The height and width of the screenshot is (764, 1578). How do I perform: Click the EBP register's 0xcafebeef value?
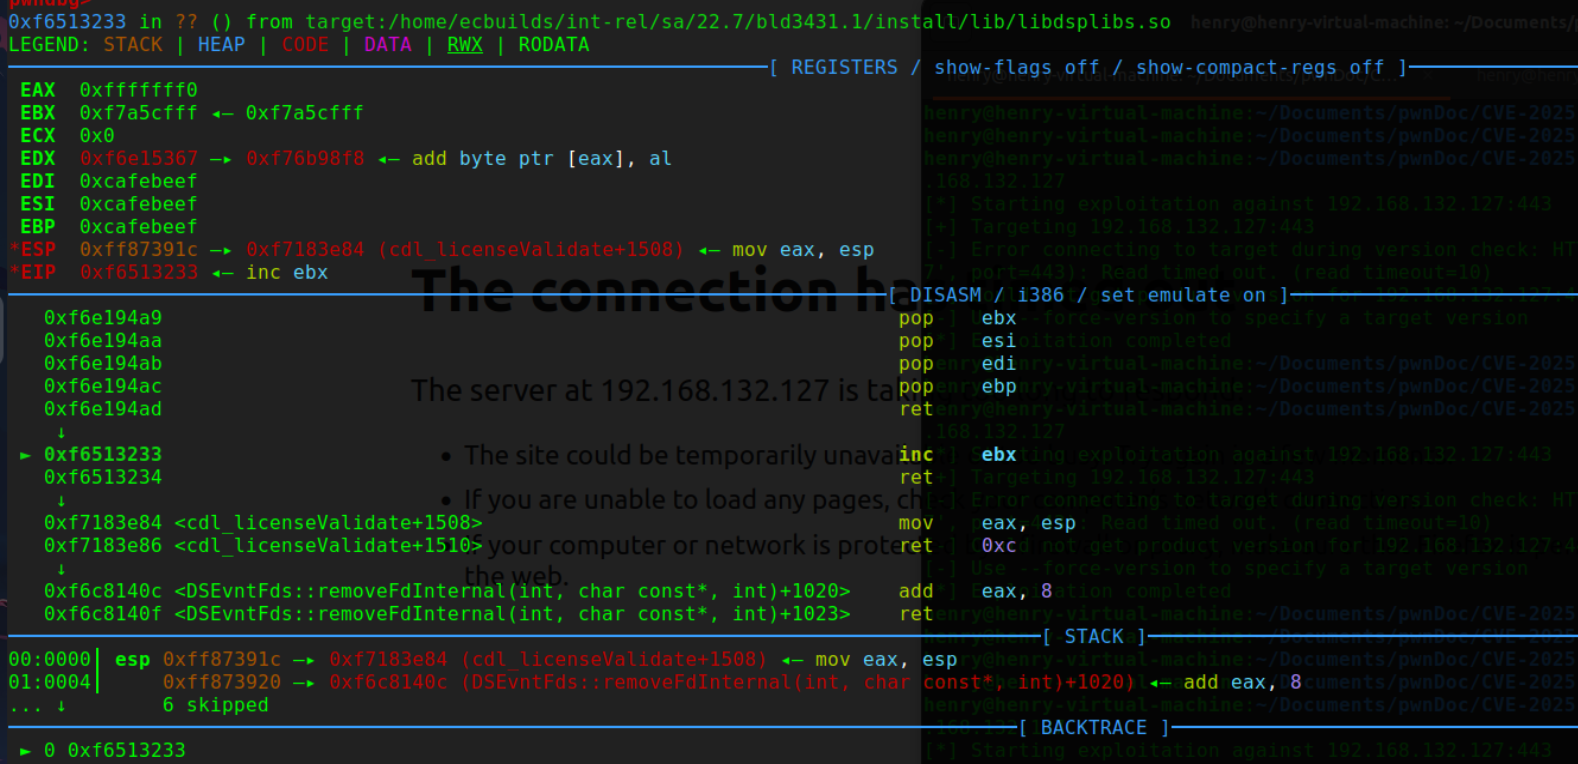138,227
